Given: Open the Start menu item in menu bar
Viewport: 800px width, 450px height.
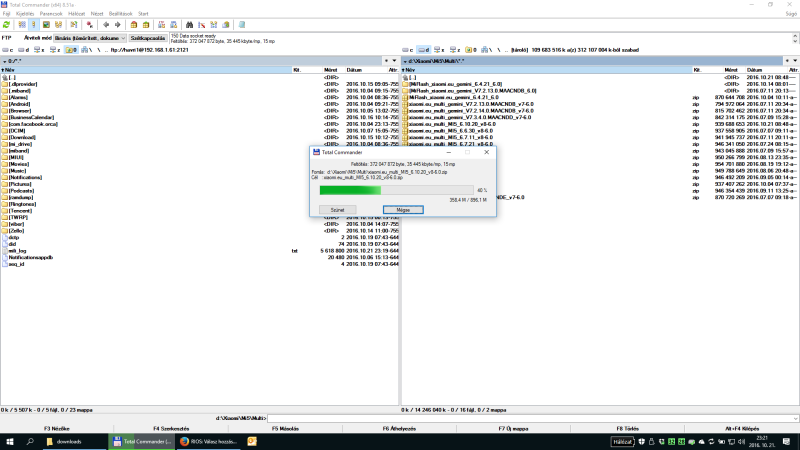Looking at the screenshot, I should (143, 14).
